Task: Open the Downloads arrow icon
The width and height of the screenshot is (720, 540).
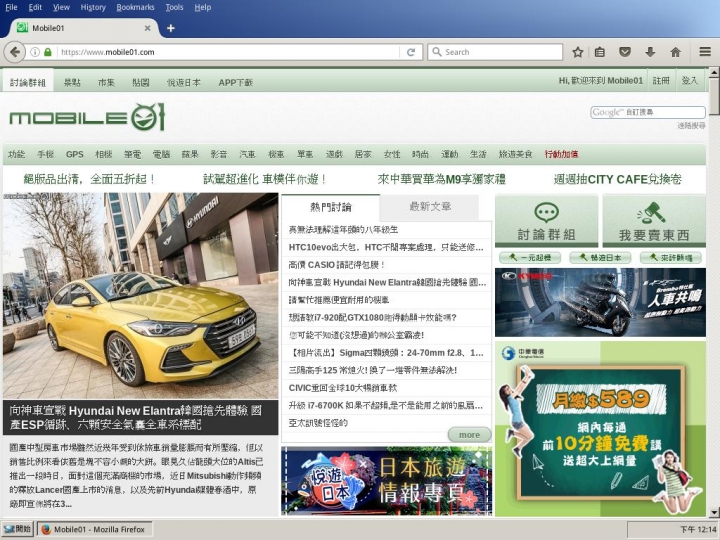Action: click(x=650, y=52)
